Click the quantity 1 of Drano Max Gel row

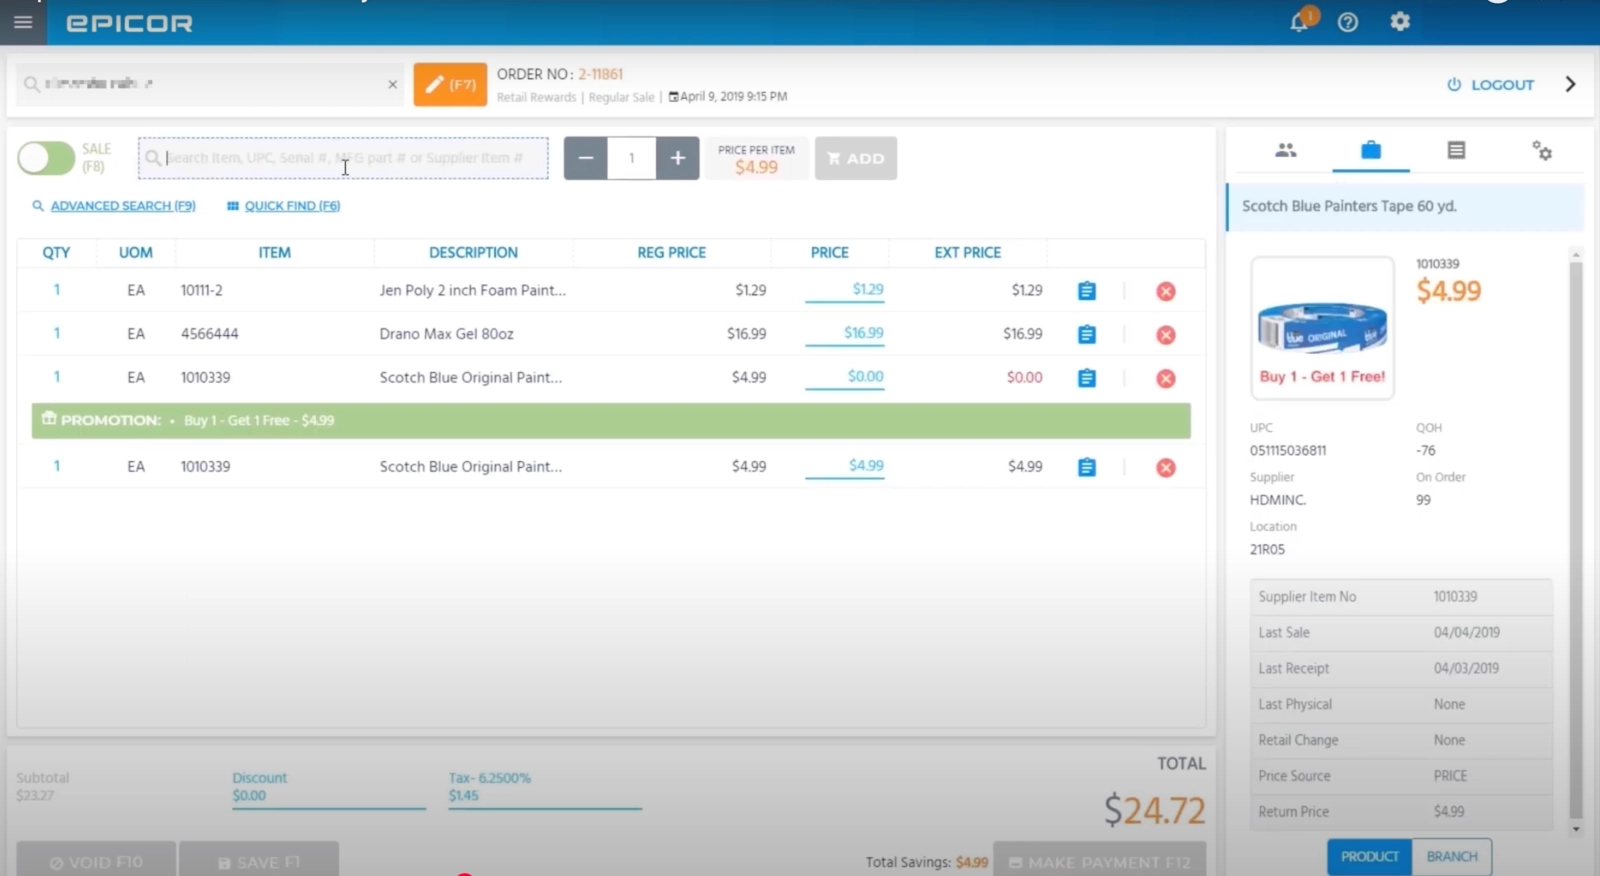tap(57, 333)
